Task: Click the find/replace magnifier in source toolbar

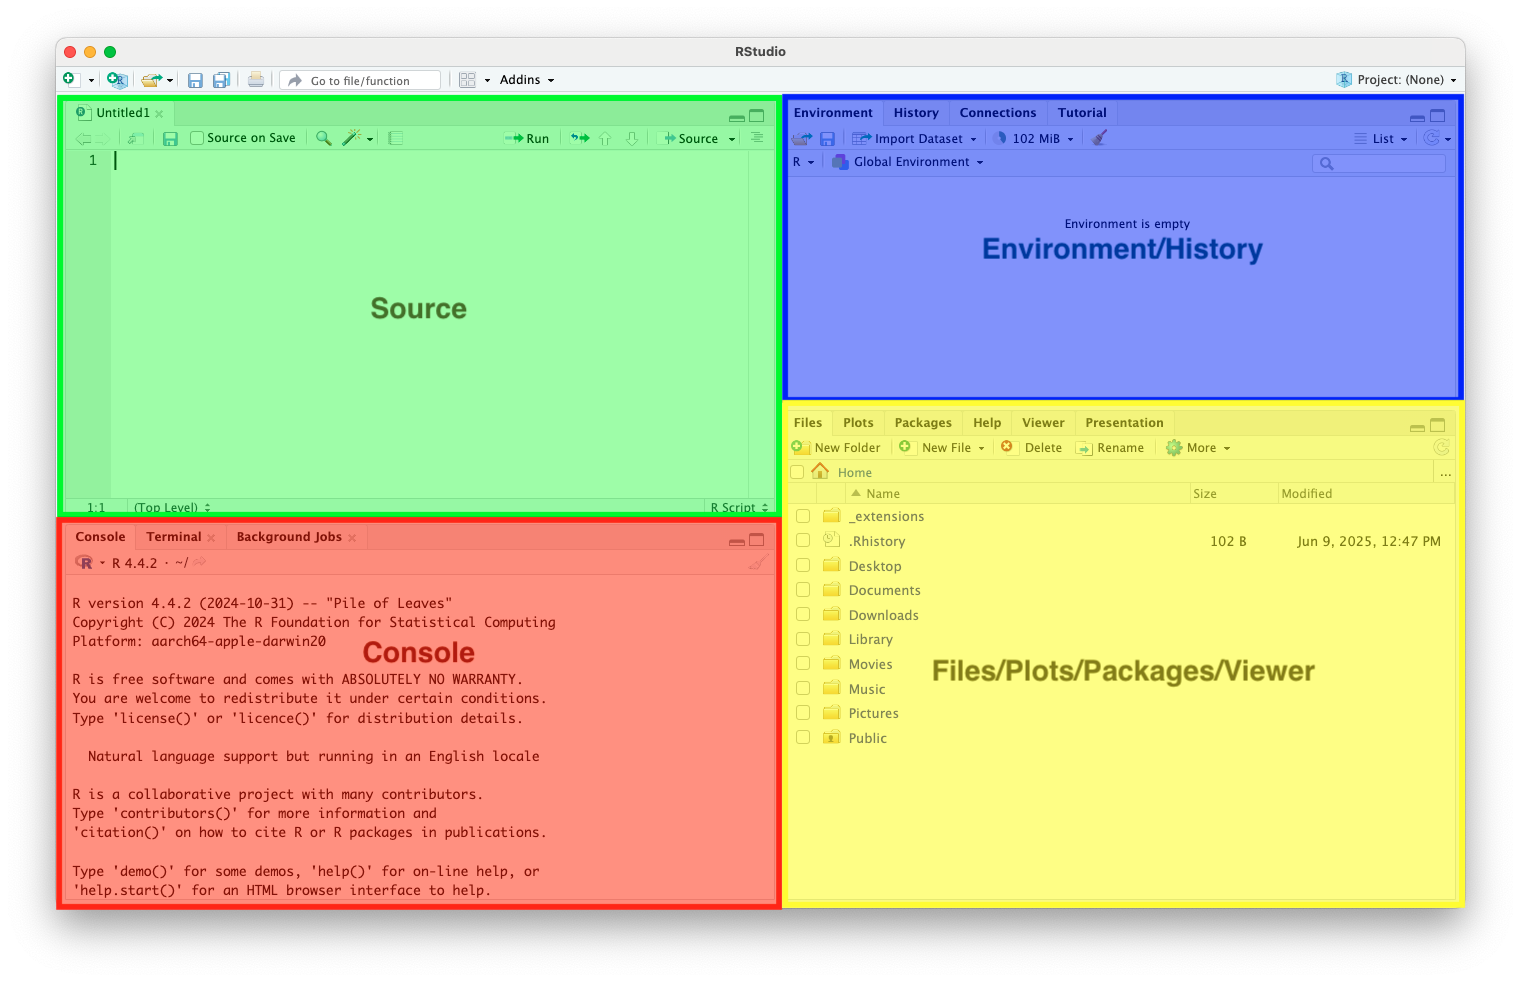Action: 323,138
